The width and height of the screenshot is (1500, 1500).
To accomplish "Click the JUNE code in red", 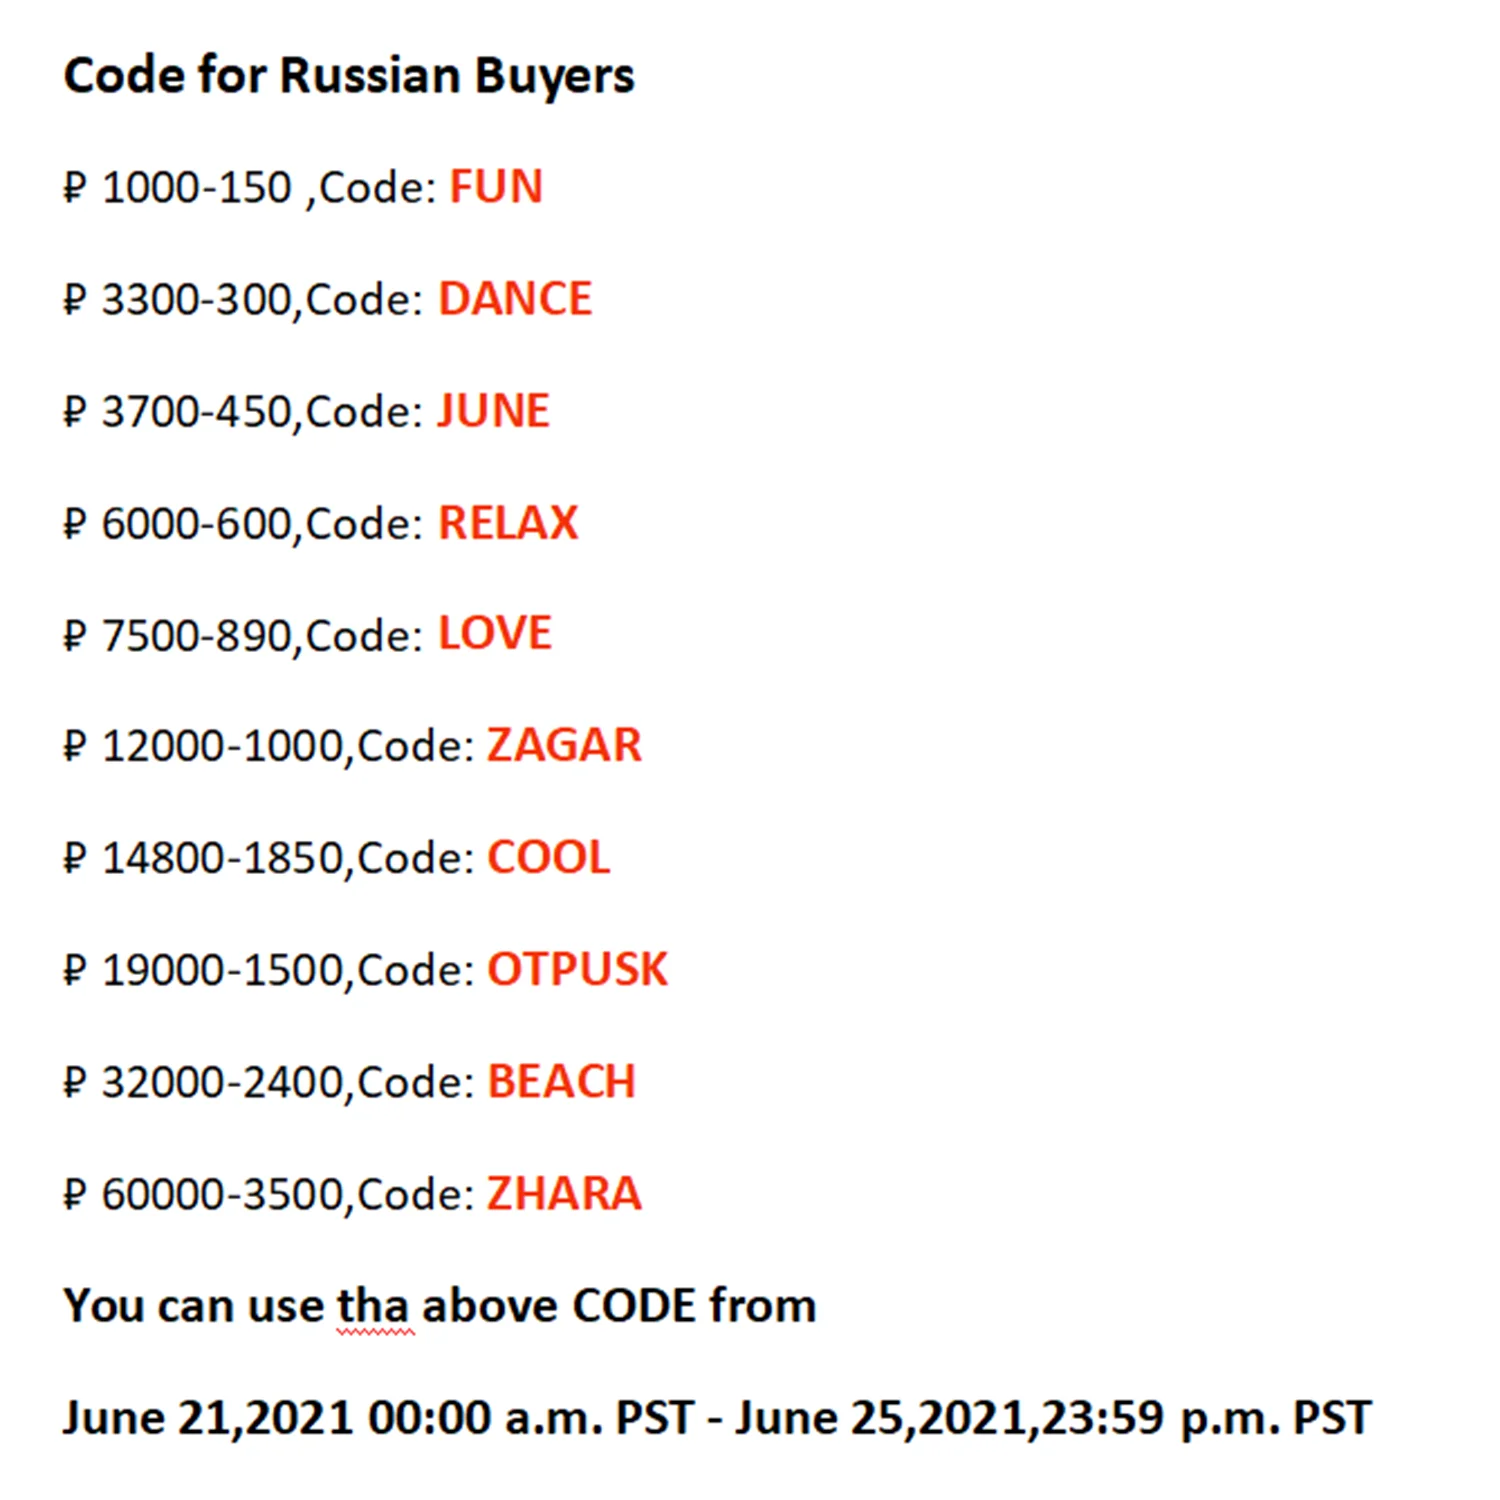I will coord(494,411).
